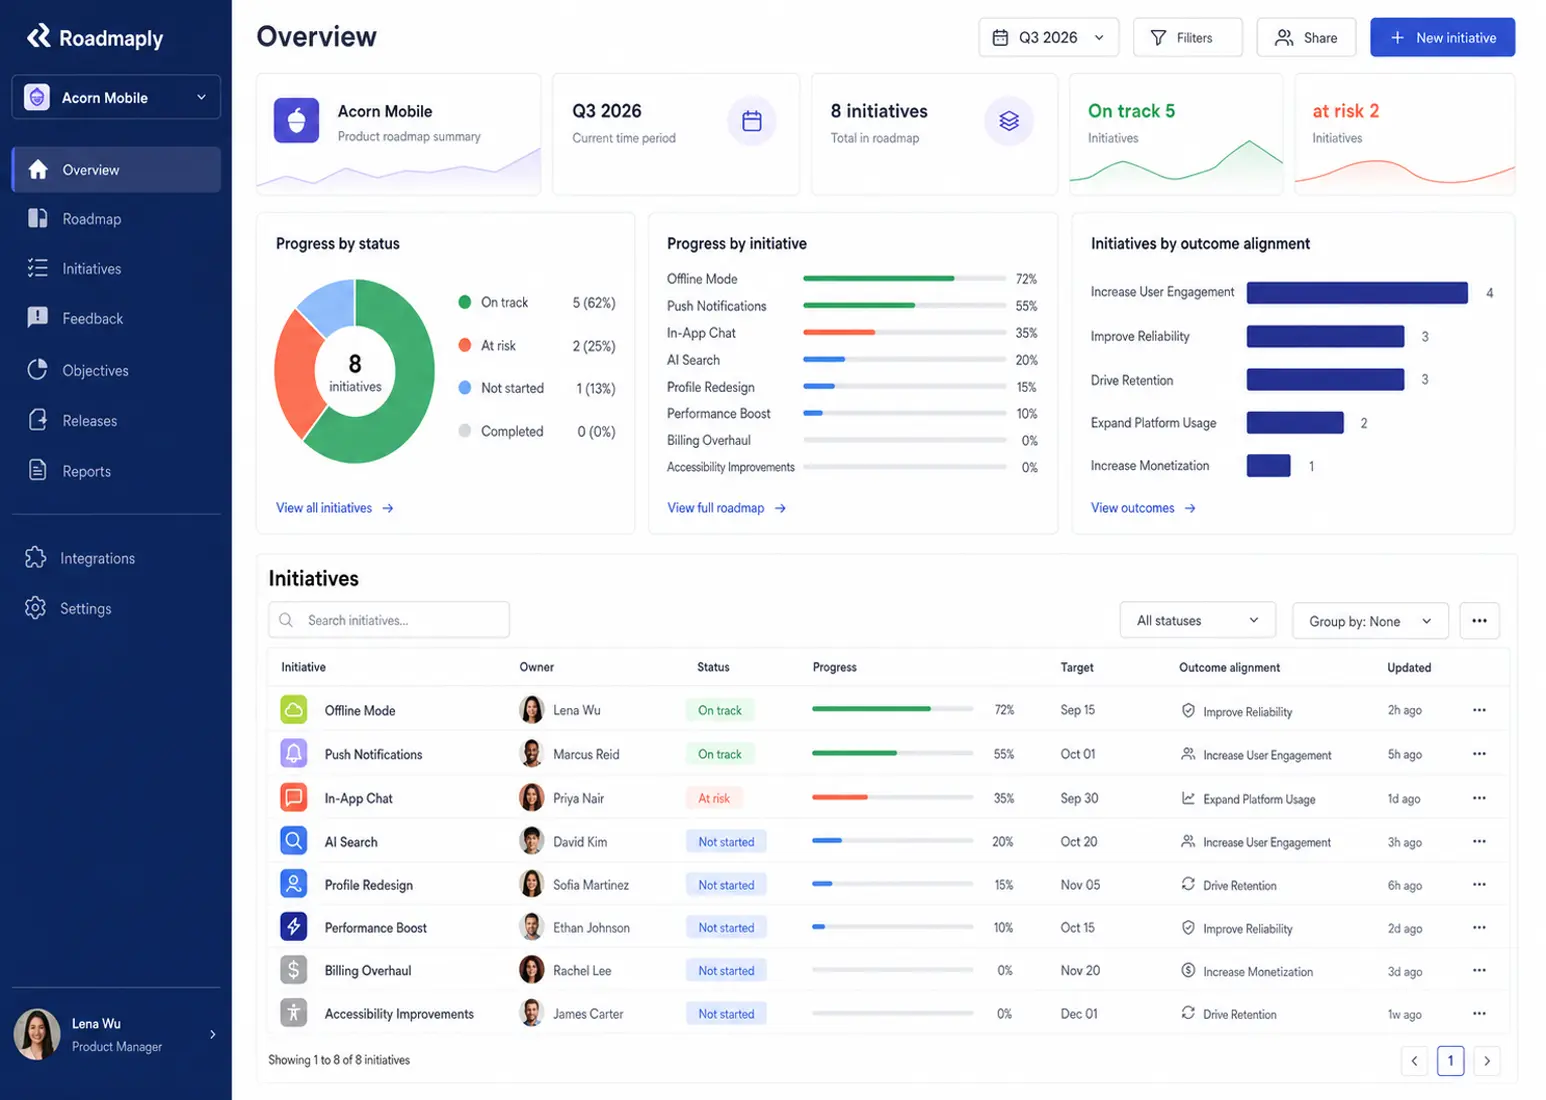1546x1100 pixels.
Task: Click the calendar icon in Q3 2026 card
Action: [x=752, y=121]
